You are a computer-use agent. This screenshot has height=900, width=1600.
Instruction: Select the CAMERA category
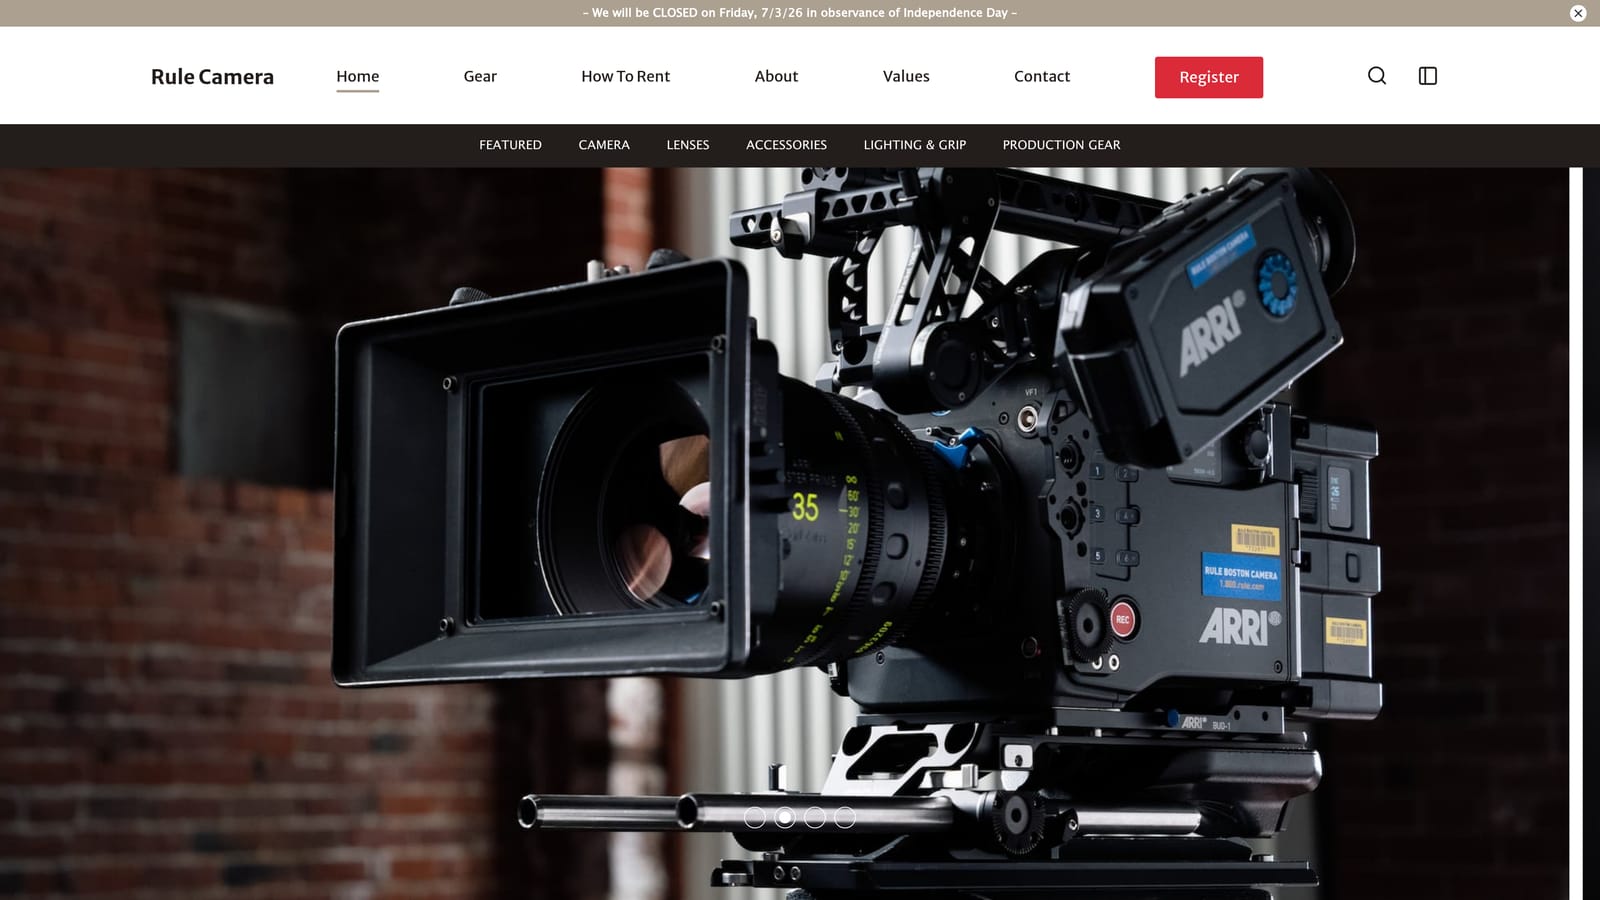[x=604, y=145]
